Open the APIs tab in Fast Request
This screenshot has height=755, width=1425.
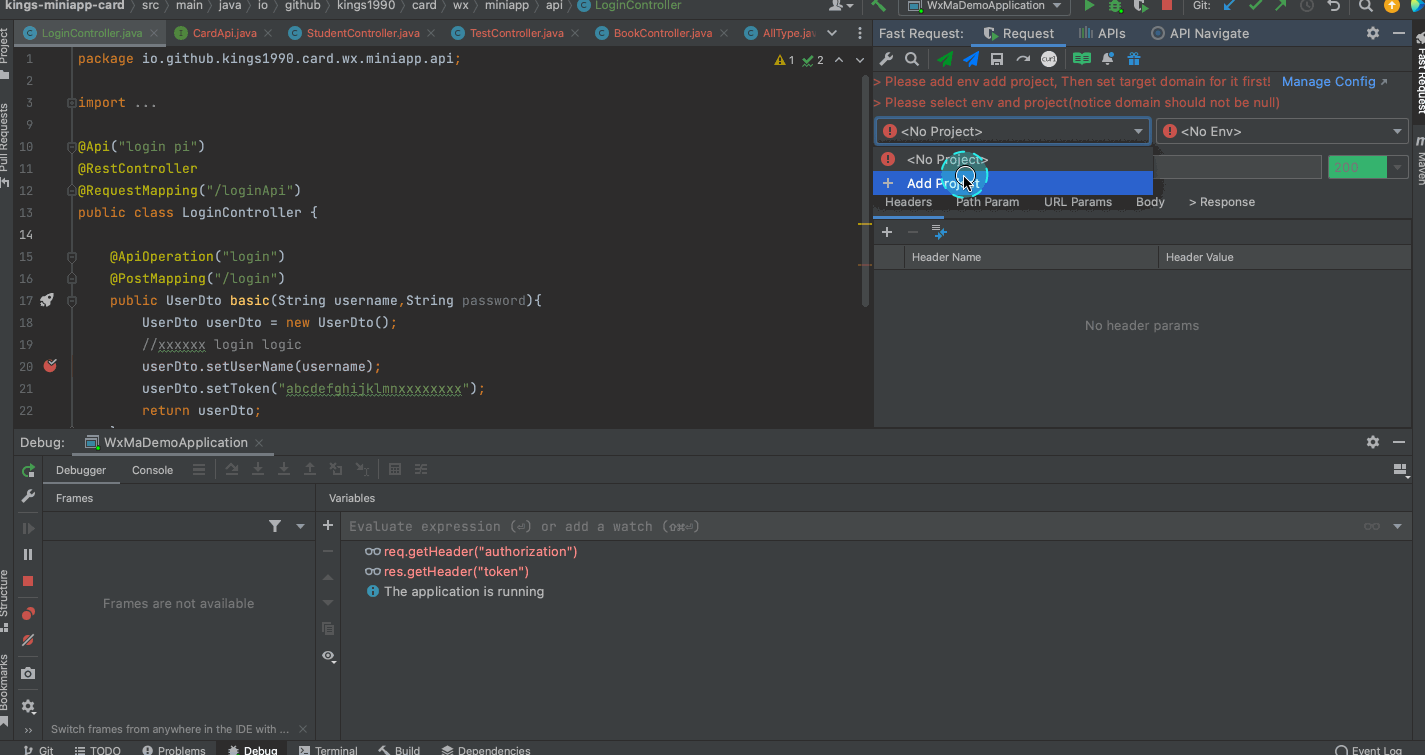click(1101, 33)
